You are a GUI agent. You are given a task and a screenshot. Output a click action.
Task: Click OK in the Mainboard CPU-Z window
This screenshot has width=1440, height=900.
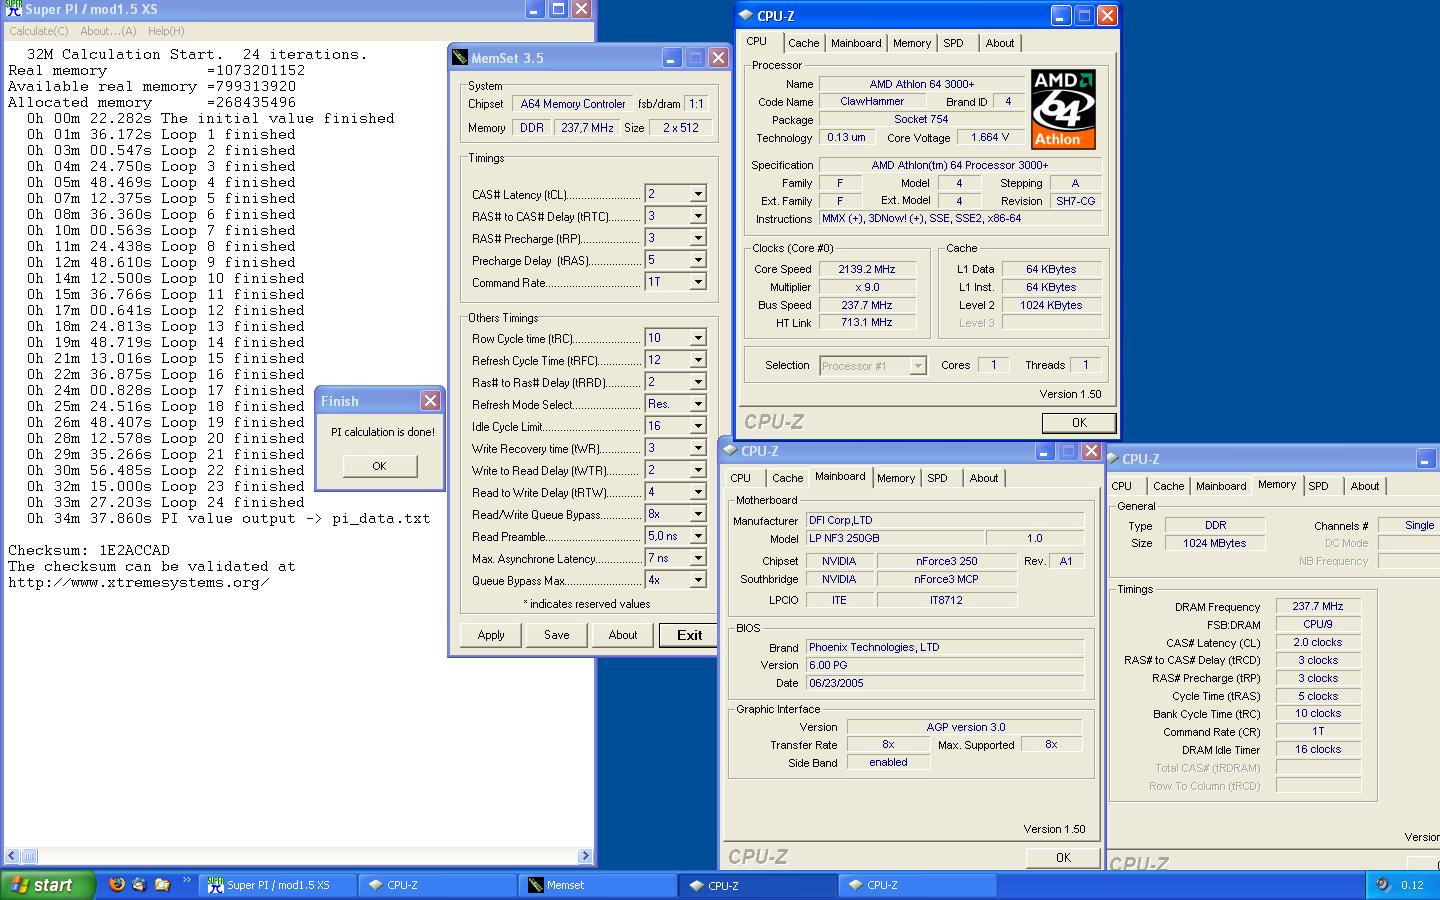(1063, 857)
